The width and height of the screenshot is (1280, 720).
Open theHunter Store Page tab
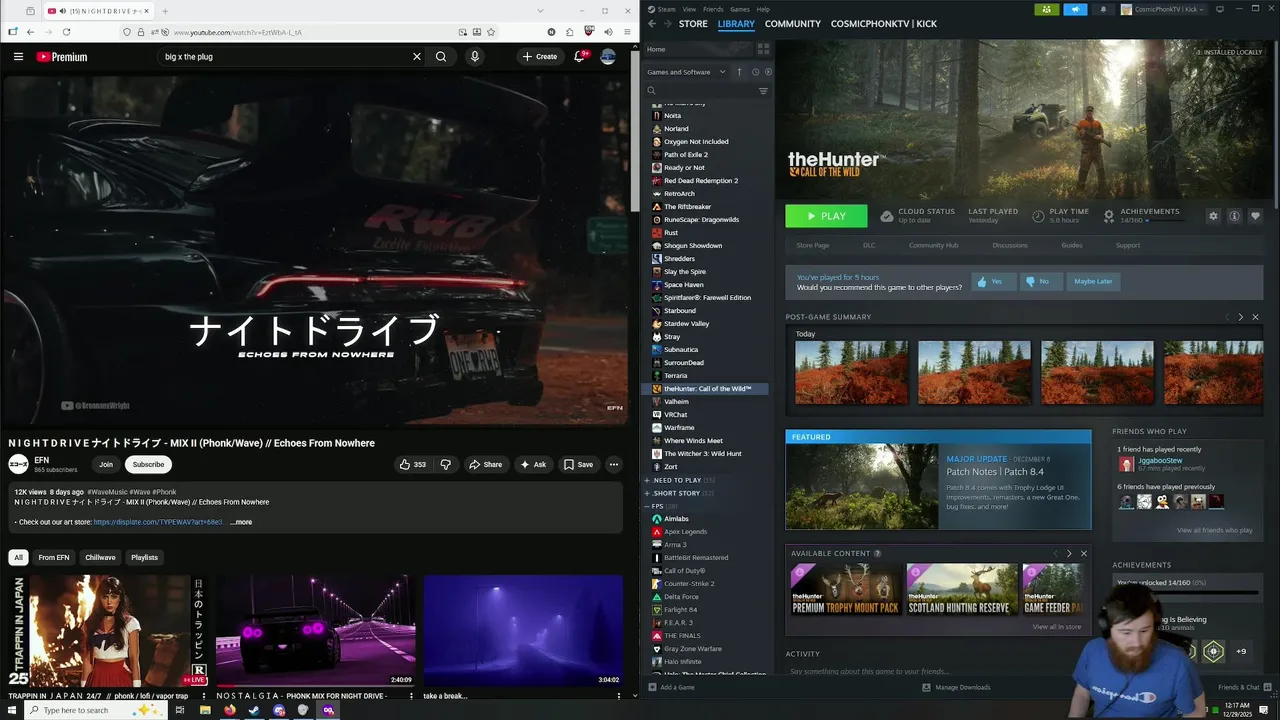click(813, 245)
